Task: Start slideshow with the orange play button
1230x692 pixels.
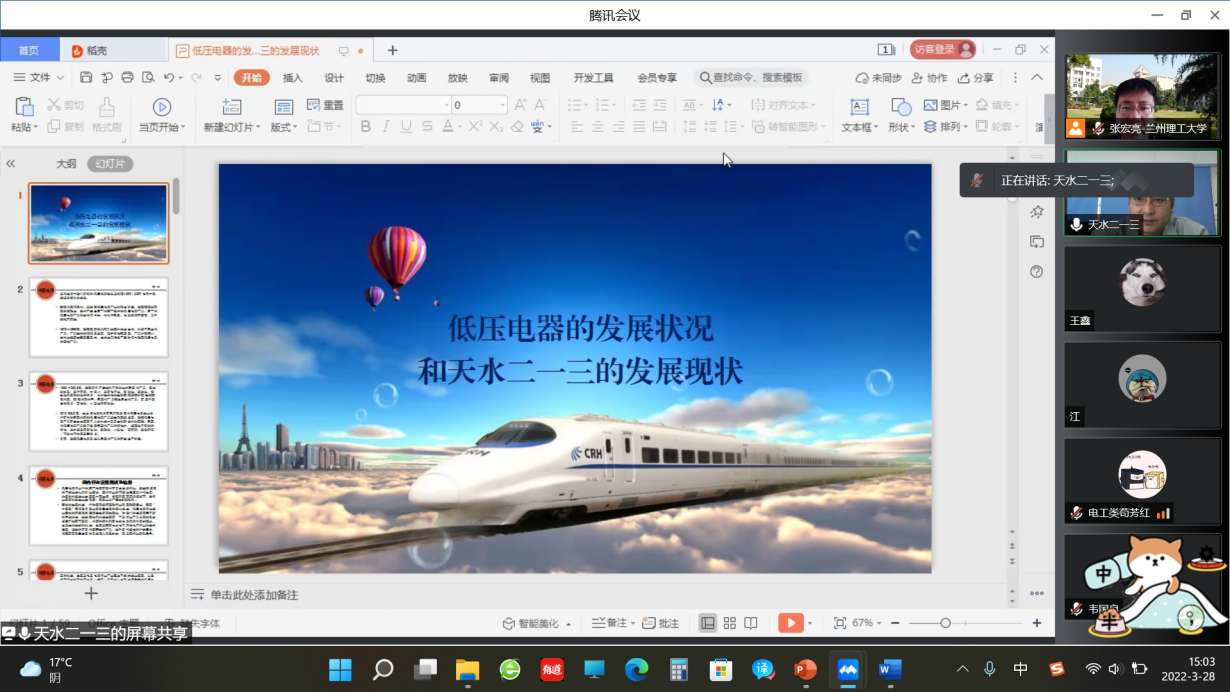Action: pyautogui.click(x=790, y=623)
